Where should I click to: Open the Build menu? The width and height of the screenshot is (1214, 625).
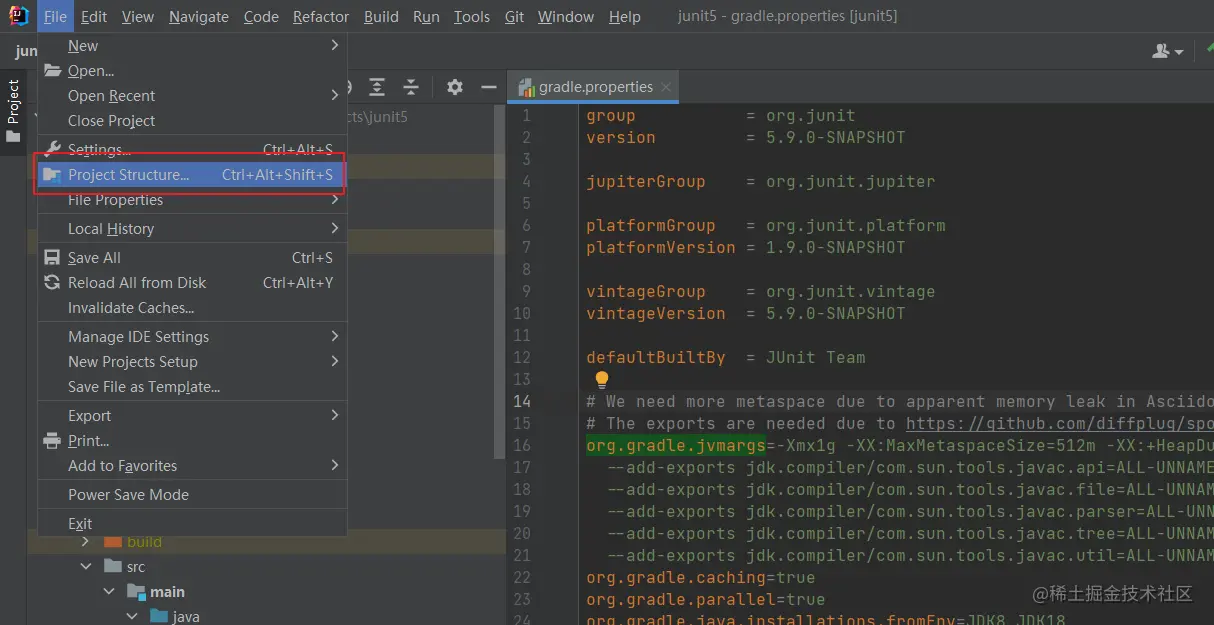point(381,16)
